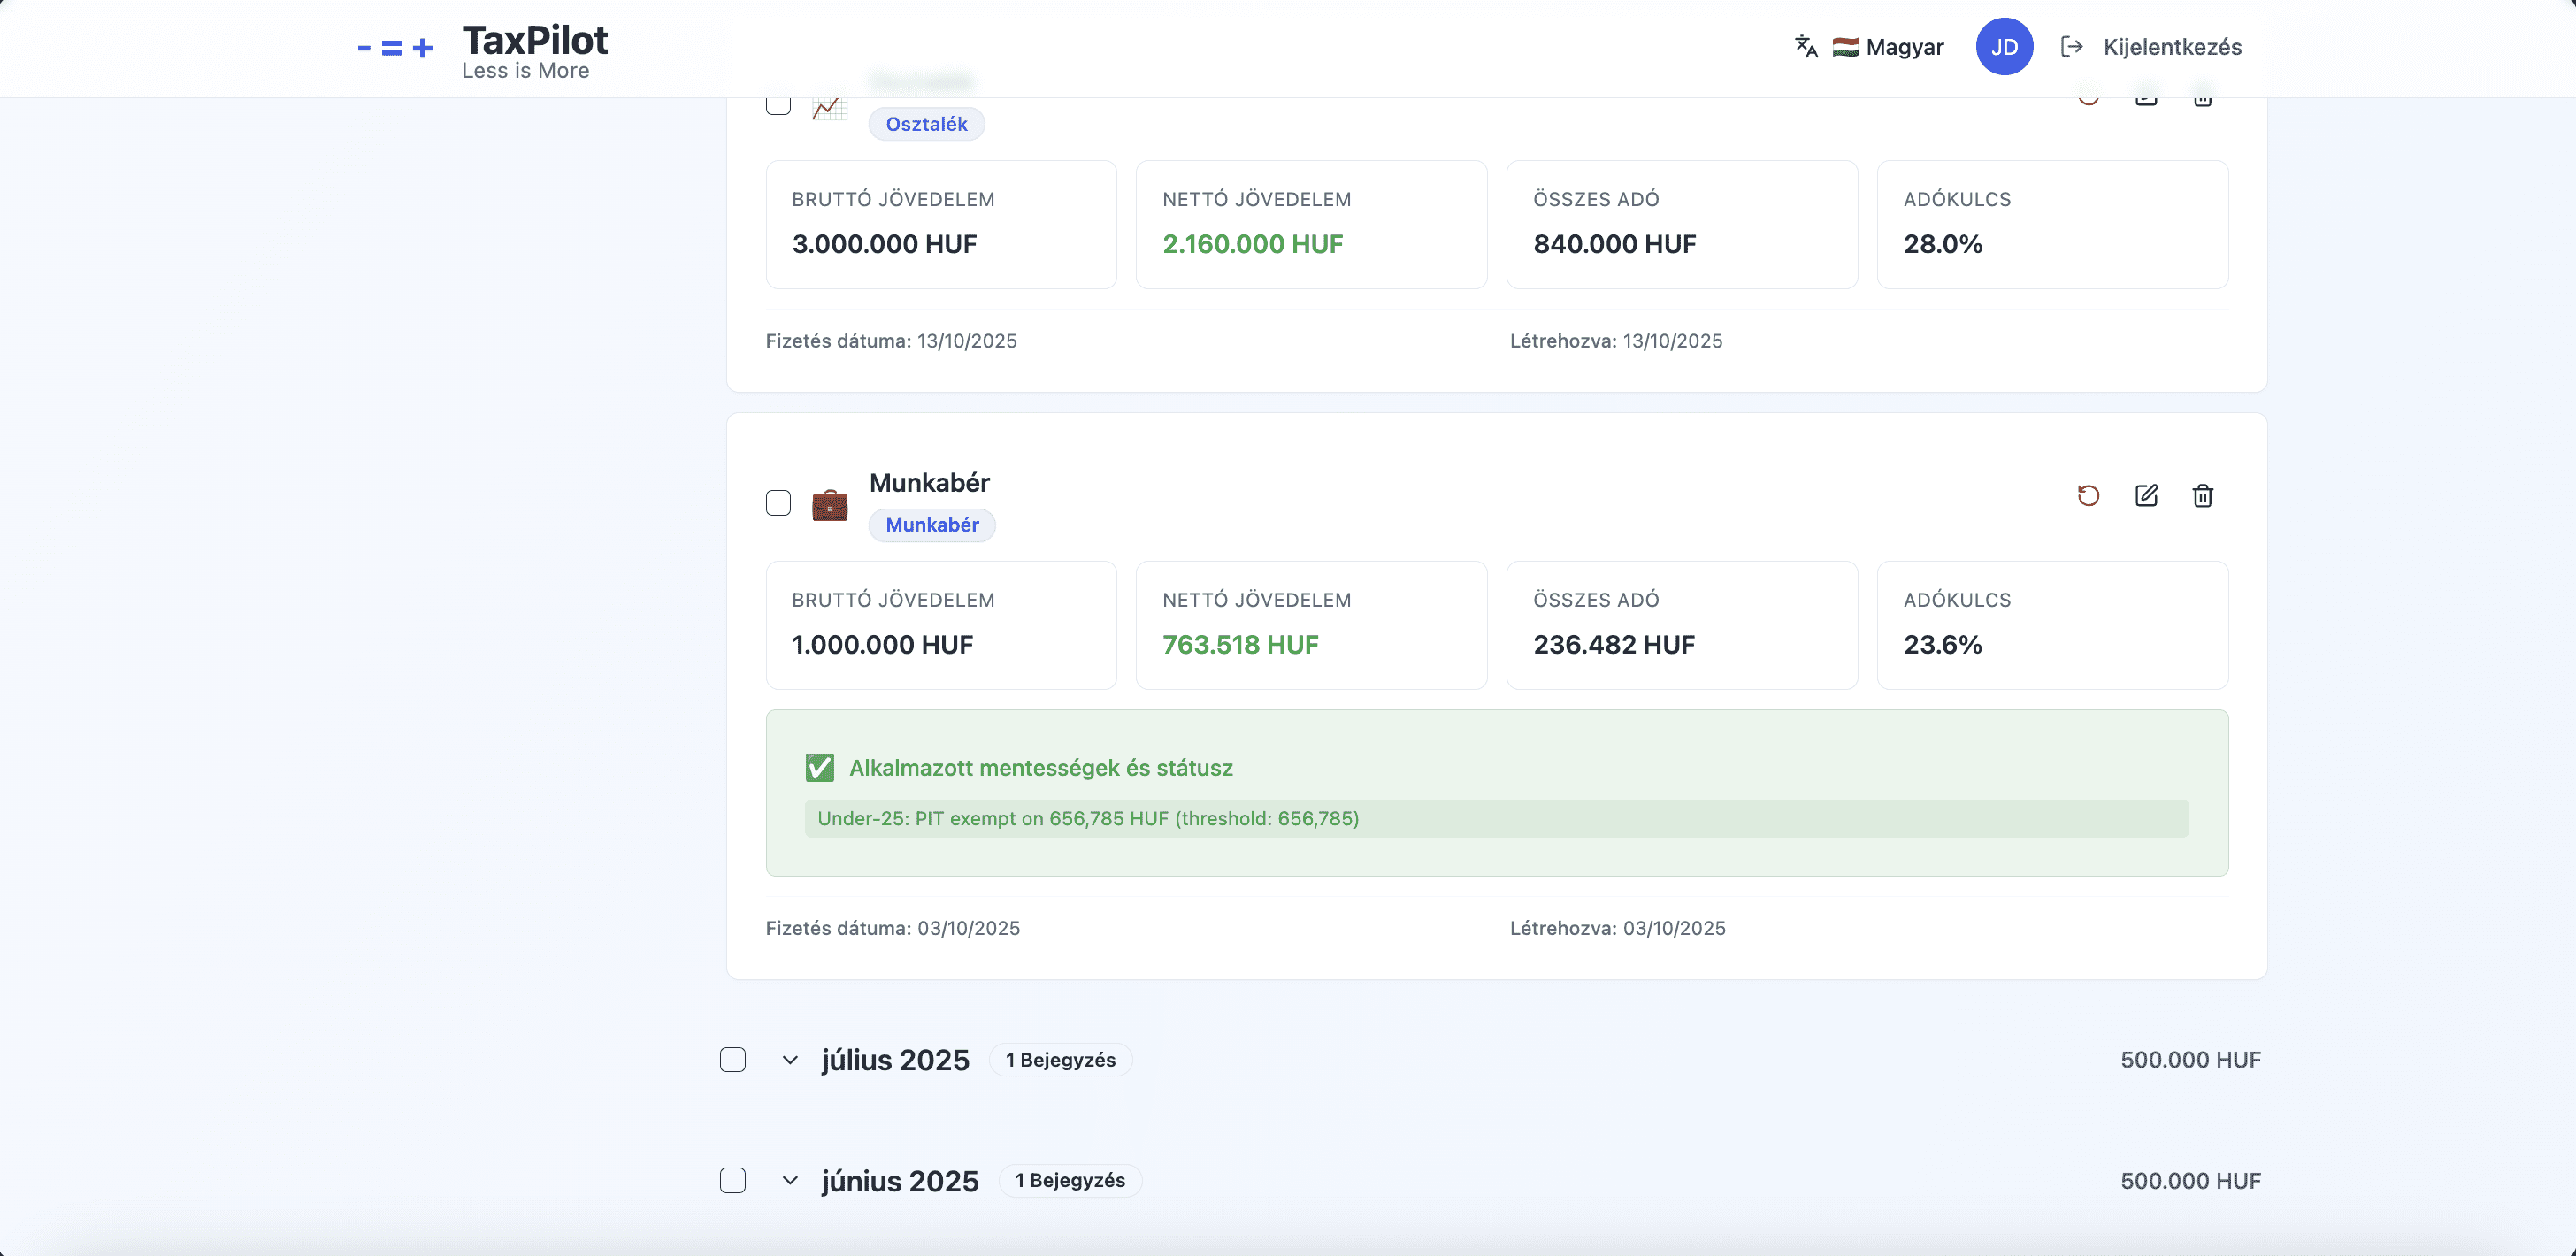Tick the Munkabér entry checkbox
Viewport: 2576px width, 1256px height.
pos(778,503)
